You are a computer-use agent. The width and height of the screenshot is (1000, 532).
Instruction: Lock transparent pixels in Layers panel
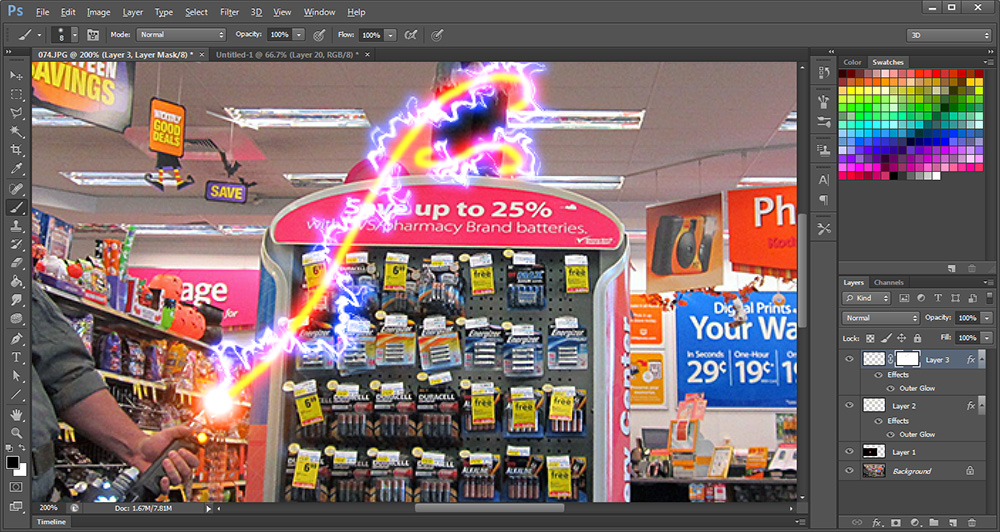coord(871,338)
